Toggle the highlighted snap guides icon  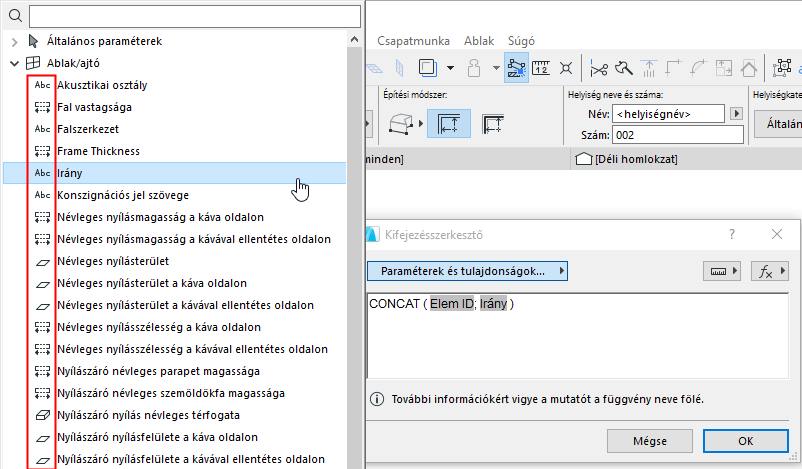tap(517, 68)
